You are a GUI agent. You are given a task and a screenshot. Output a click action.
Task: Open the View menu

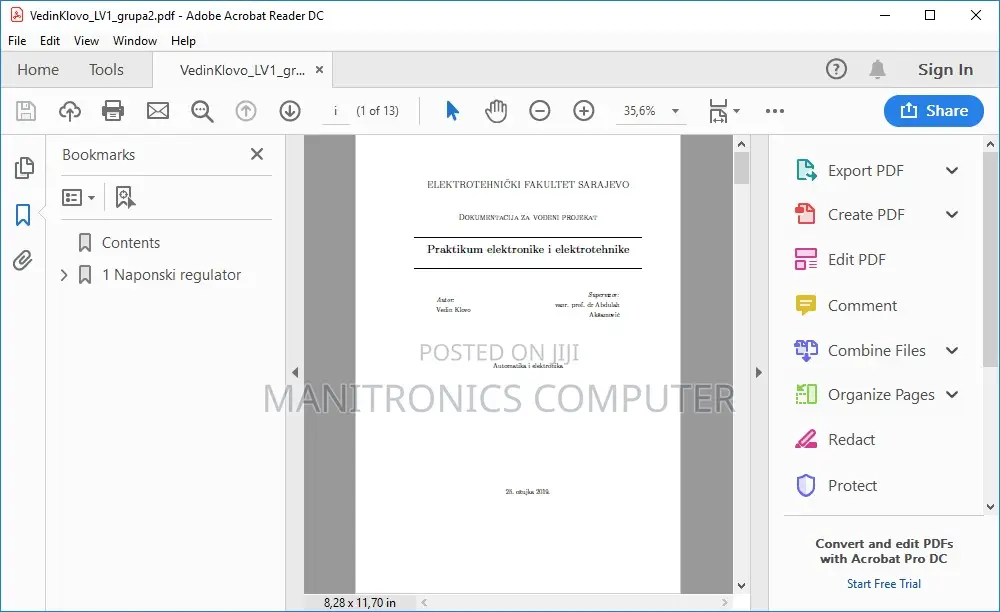pos(86,41)
